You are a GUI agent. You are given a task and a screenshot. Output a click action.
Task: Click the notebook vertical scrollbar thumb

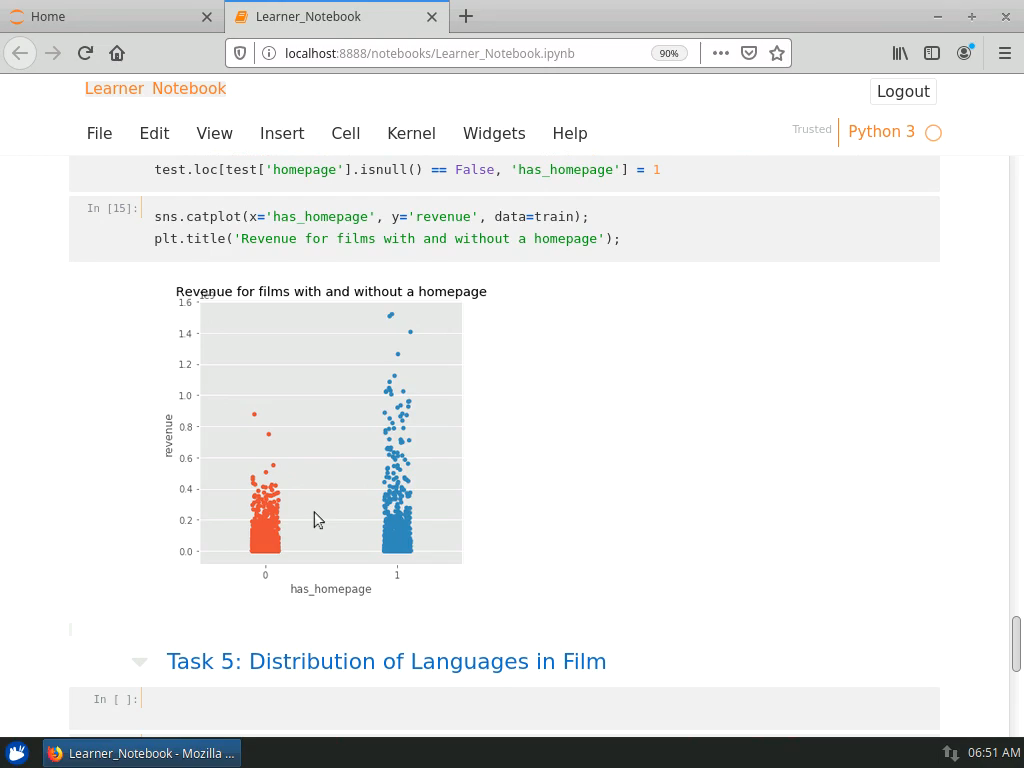[1016, 644]
